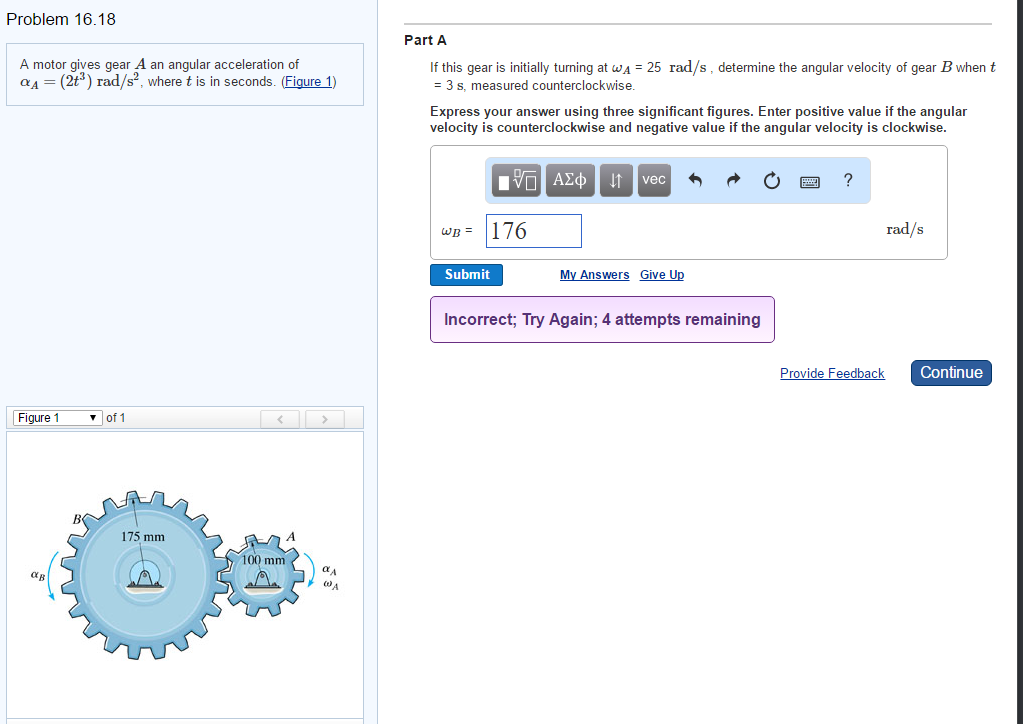Open the Greek symbols (ΑΣΦ) palette
Image resolution: width=1023 pixels, height=724 pixels.
pyautogui.click(x=569, y=180)
